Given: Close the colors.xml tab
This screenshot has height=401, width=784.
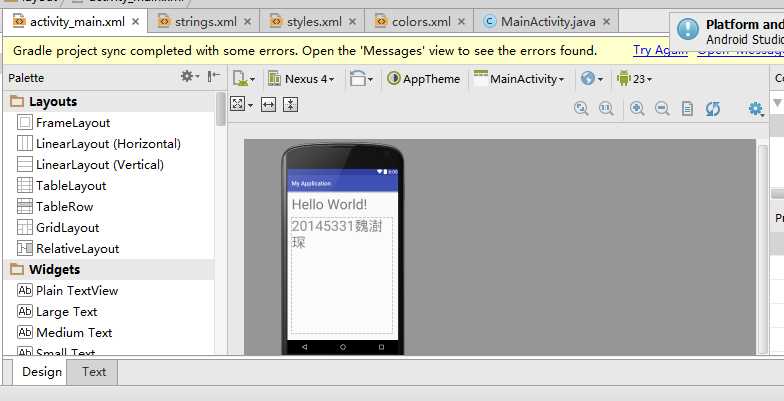Looking at the screenshot, I should click(462, 22).
